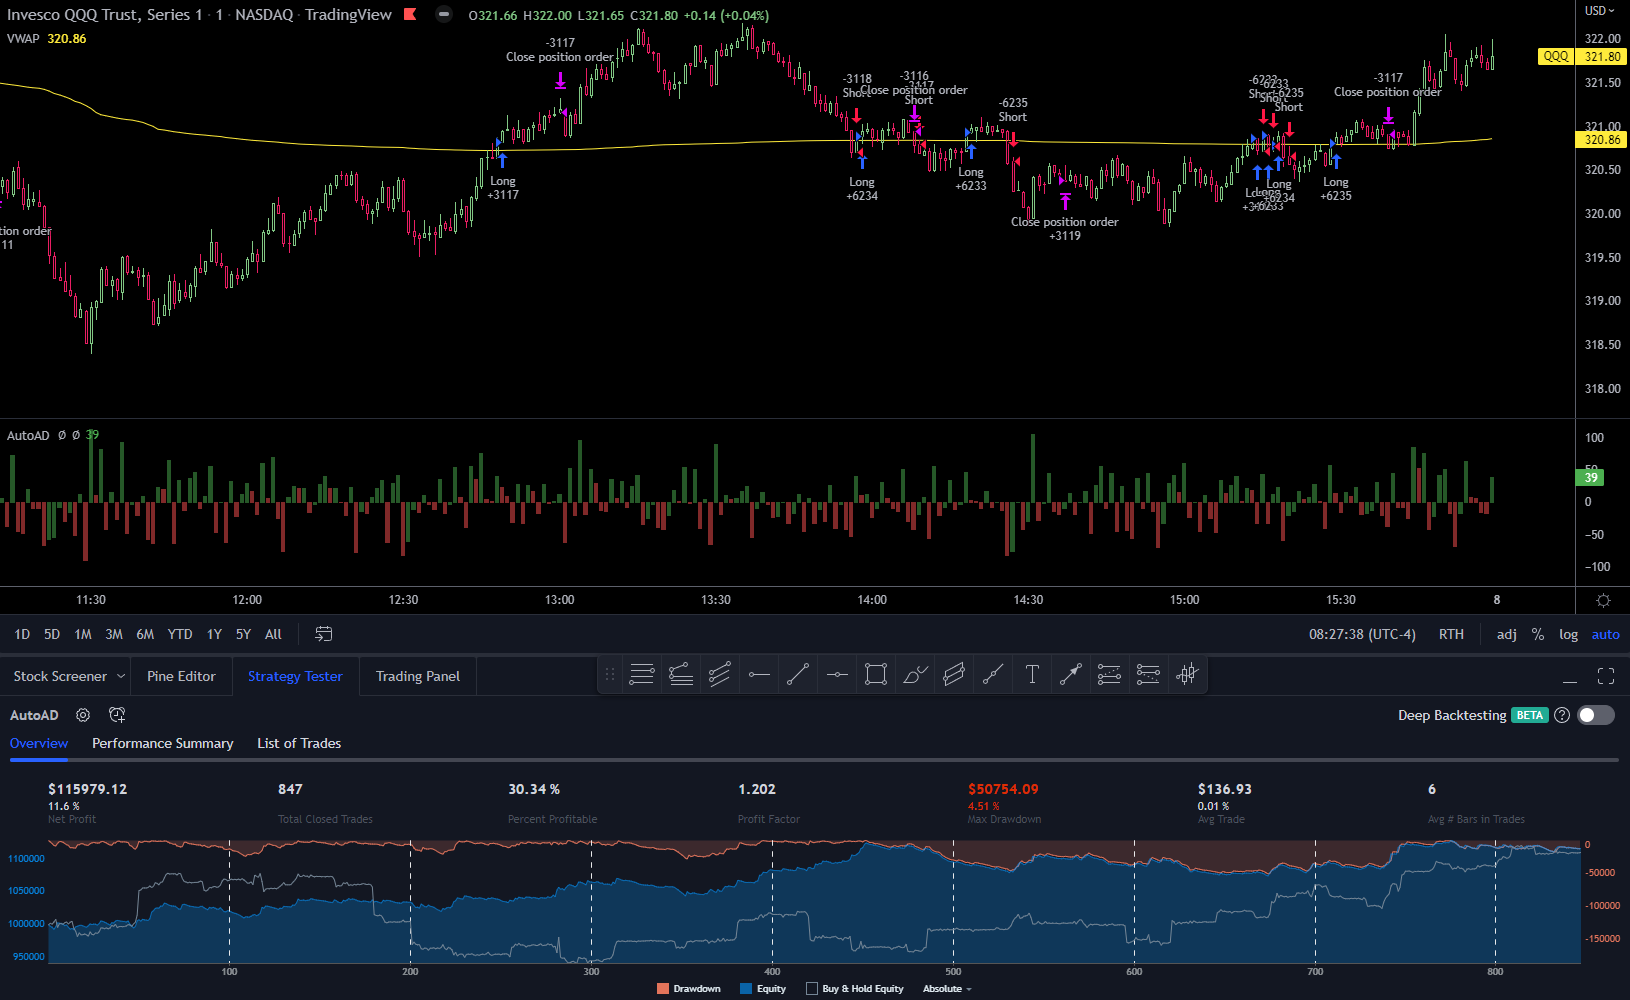Open the RTH session selector
Screen dimensions: 1630x1000
coord(1451,634)
